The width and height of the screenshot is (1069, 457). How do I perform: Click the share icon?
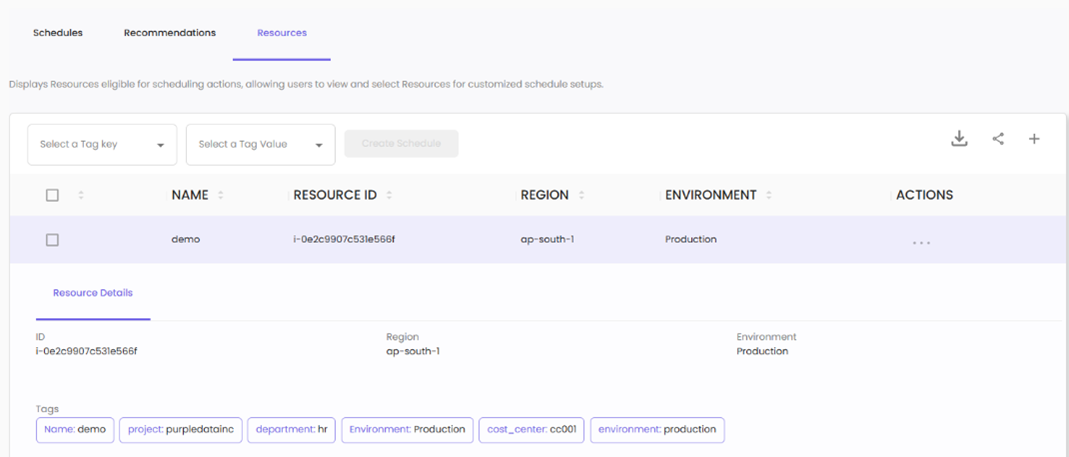tap(998, 139)
